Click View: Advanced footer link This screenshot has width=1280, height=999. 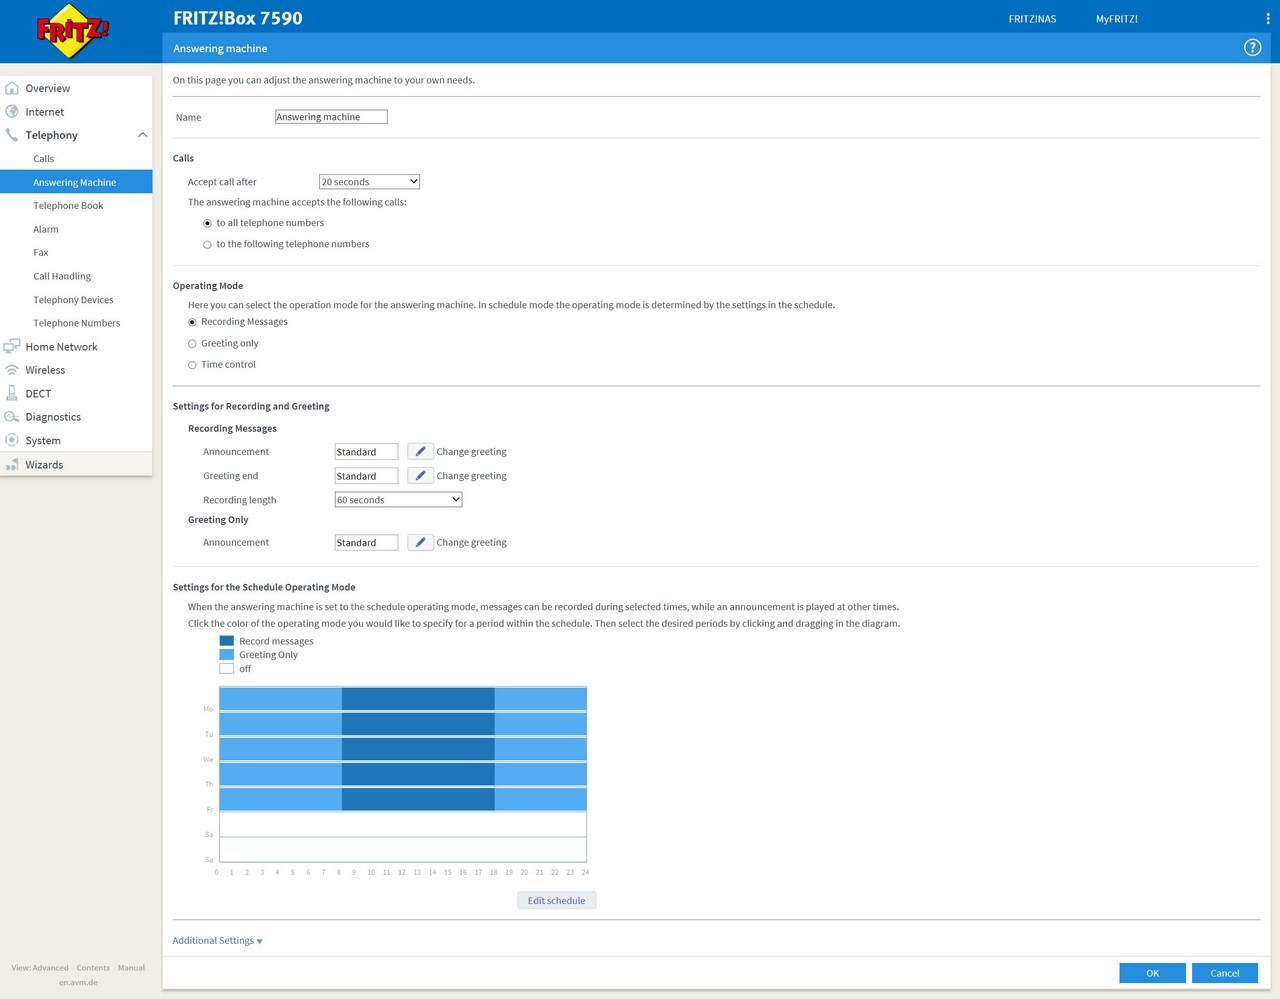pos(40,968)
